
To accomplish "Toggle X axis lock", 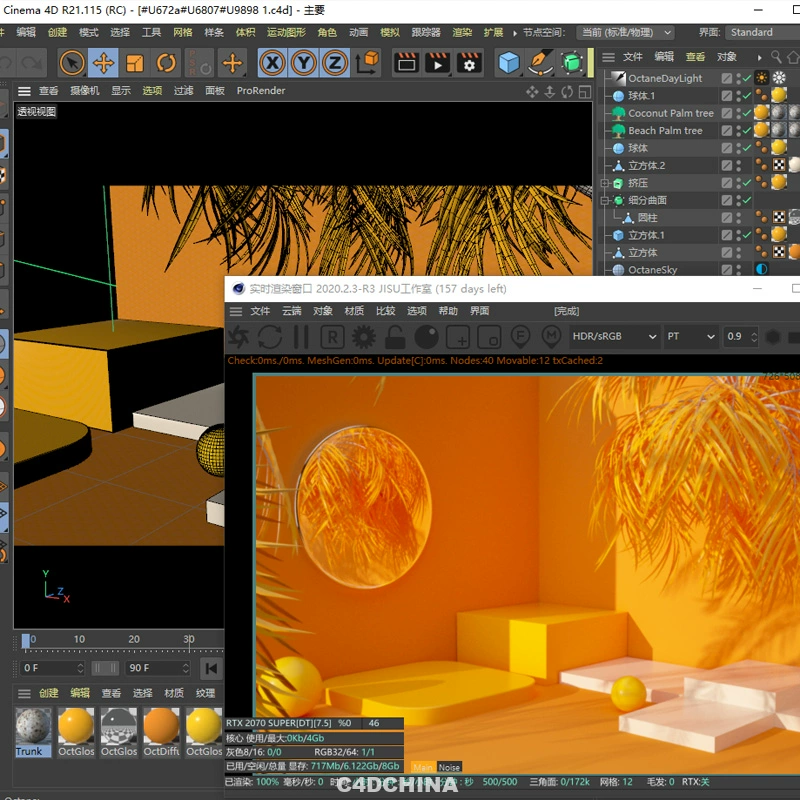I will (272, 63).
